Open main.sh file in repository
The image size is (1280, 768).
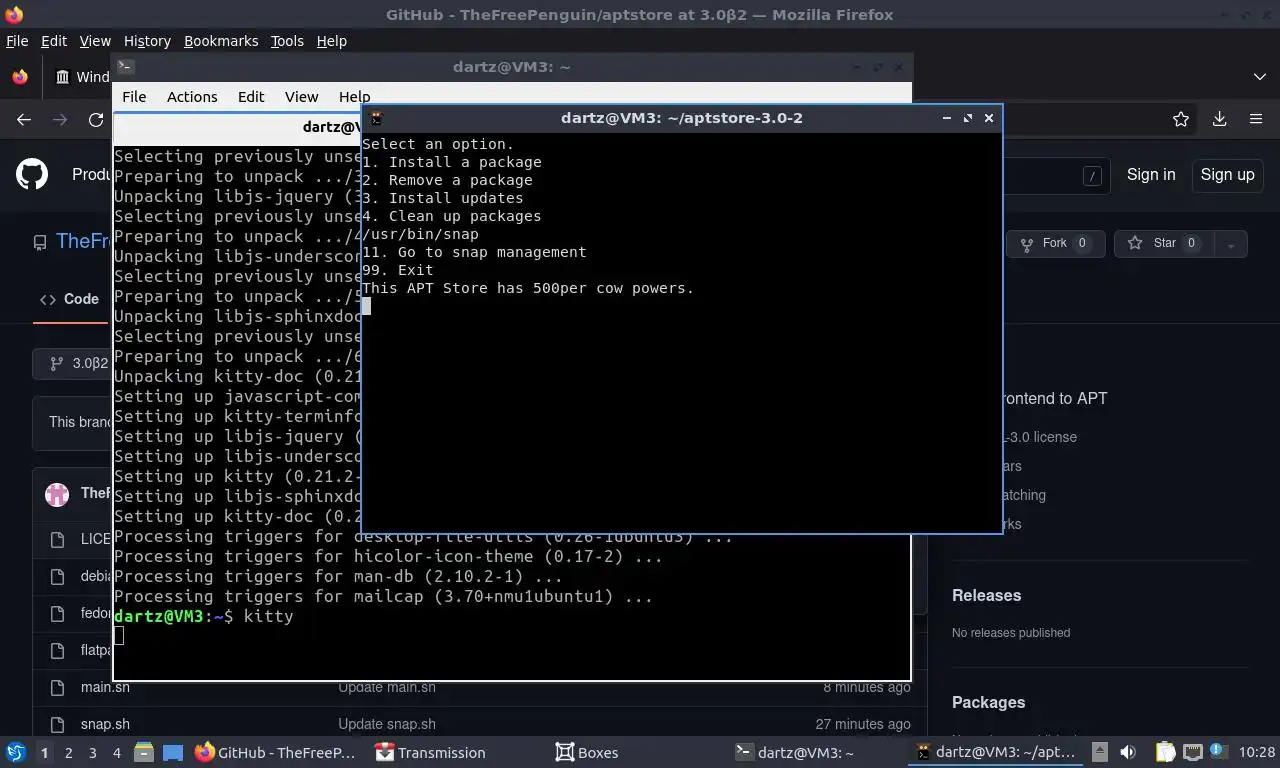click(x=105, y=687)
